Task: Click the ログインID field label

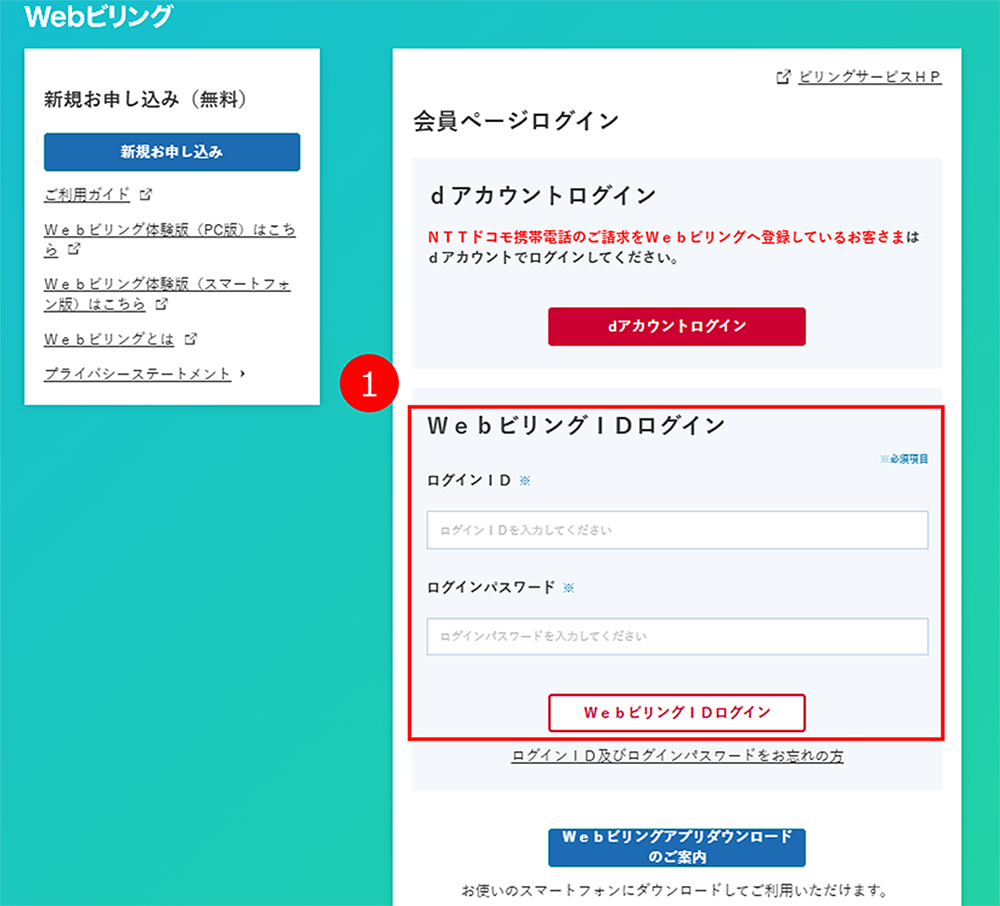Action: tap(469, 480)
